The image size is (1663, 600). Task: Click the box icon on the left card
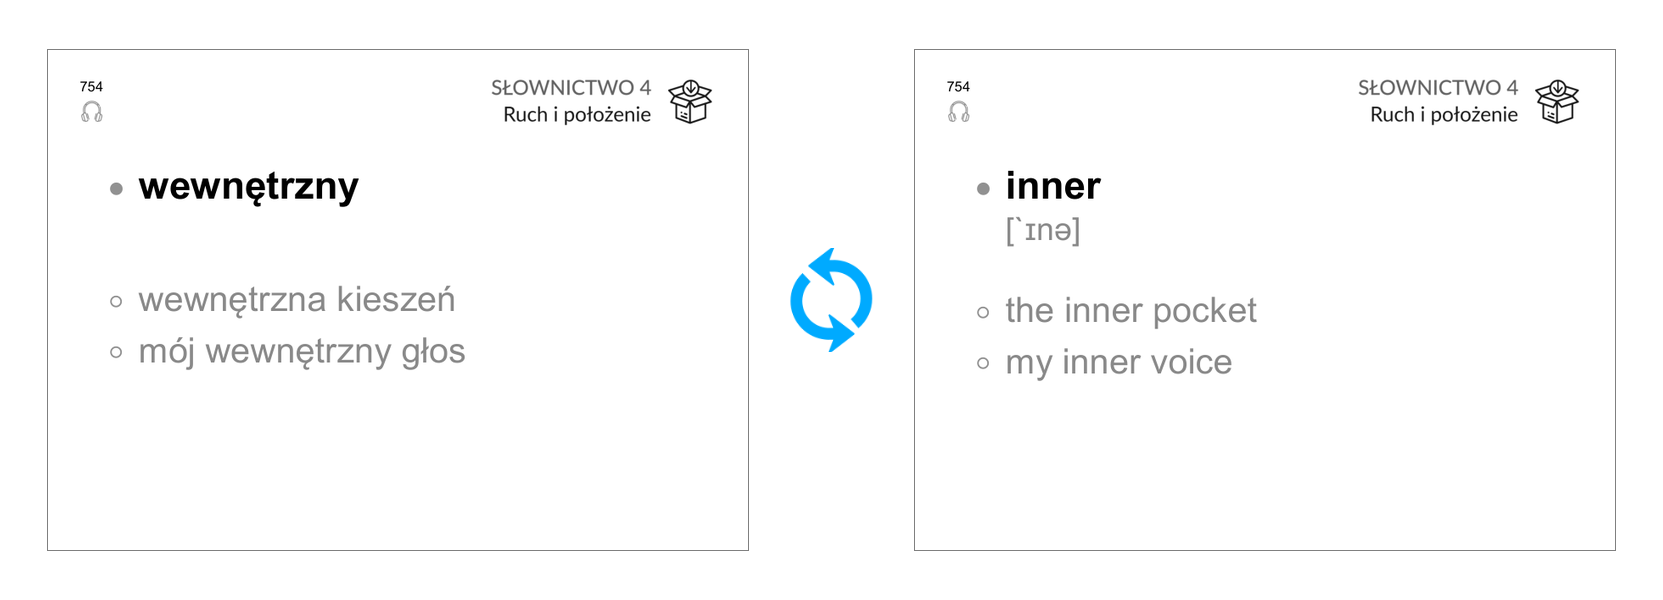[690, 102]
